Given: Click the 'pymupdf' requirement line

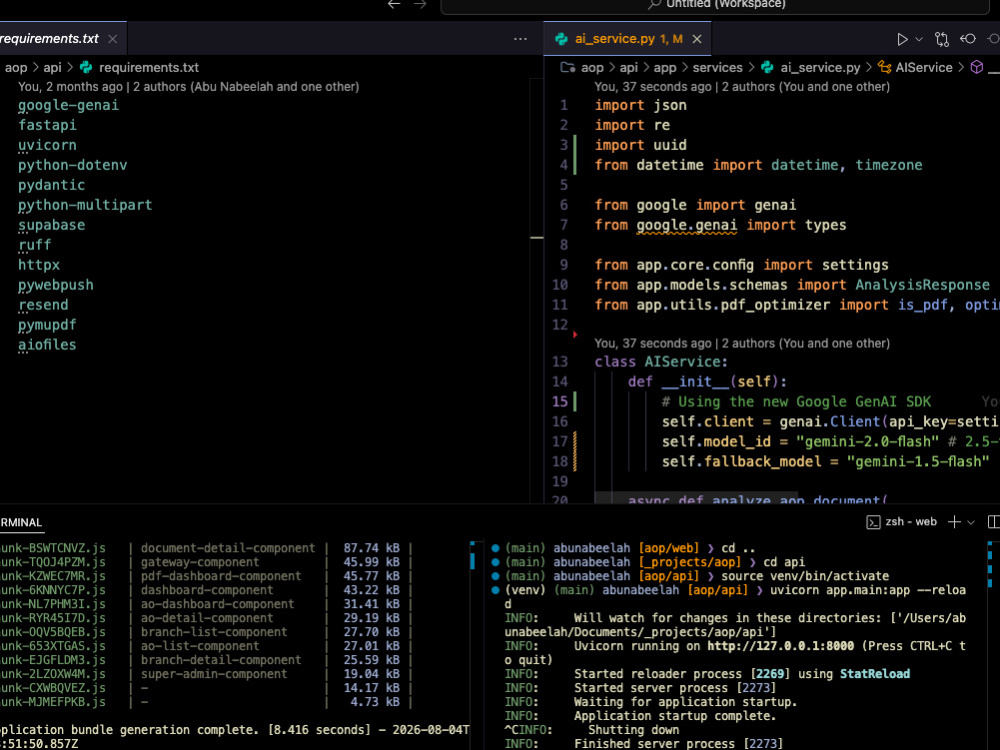Looking at the screenshot, I should 47,325.
